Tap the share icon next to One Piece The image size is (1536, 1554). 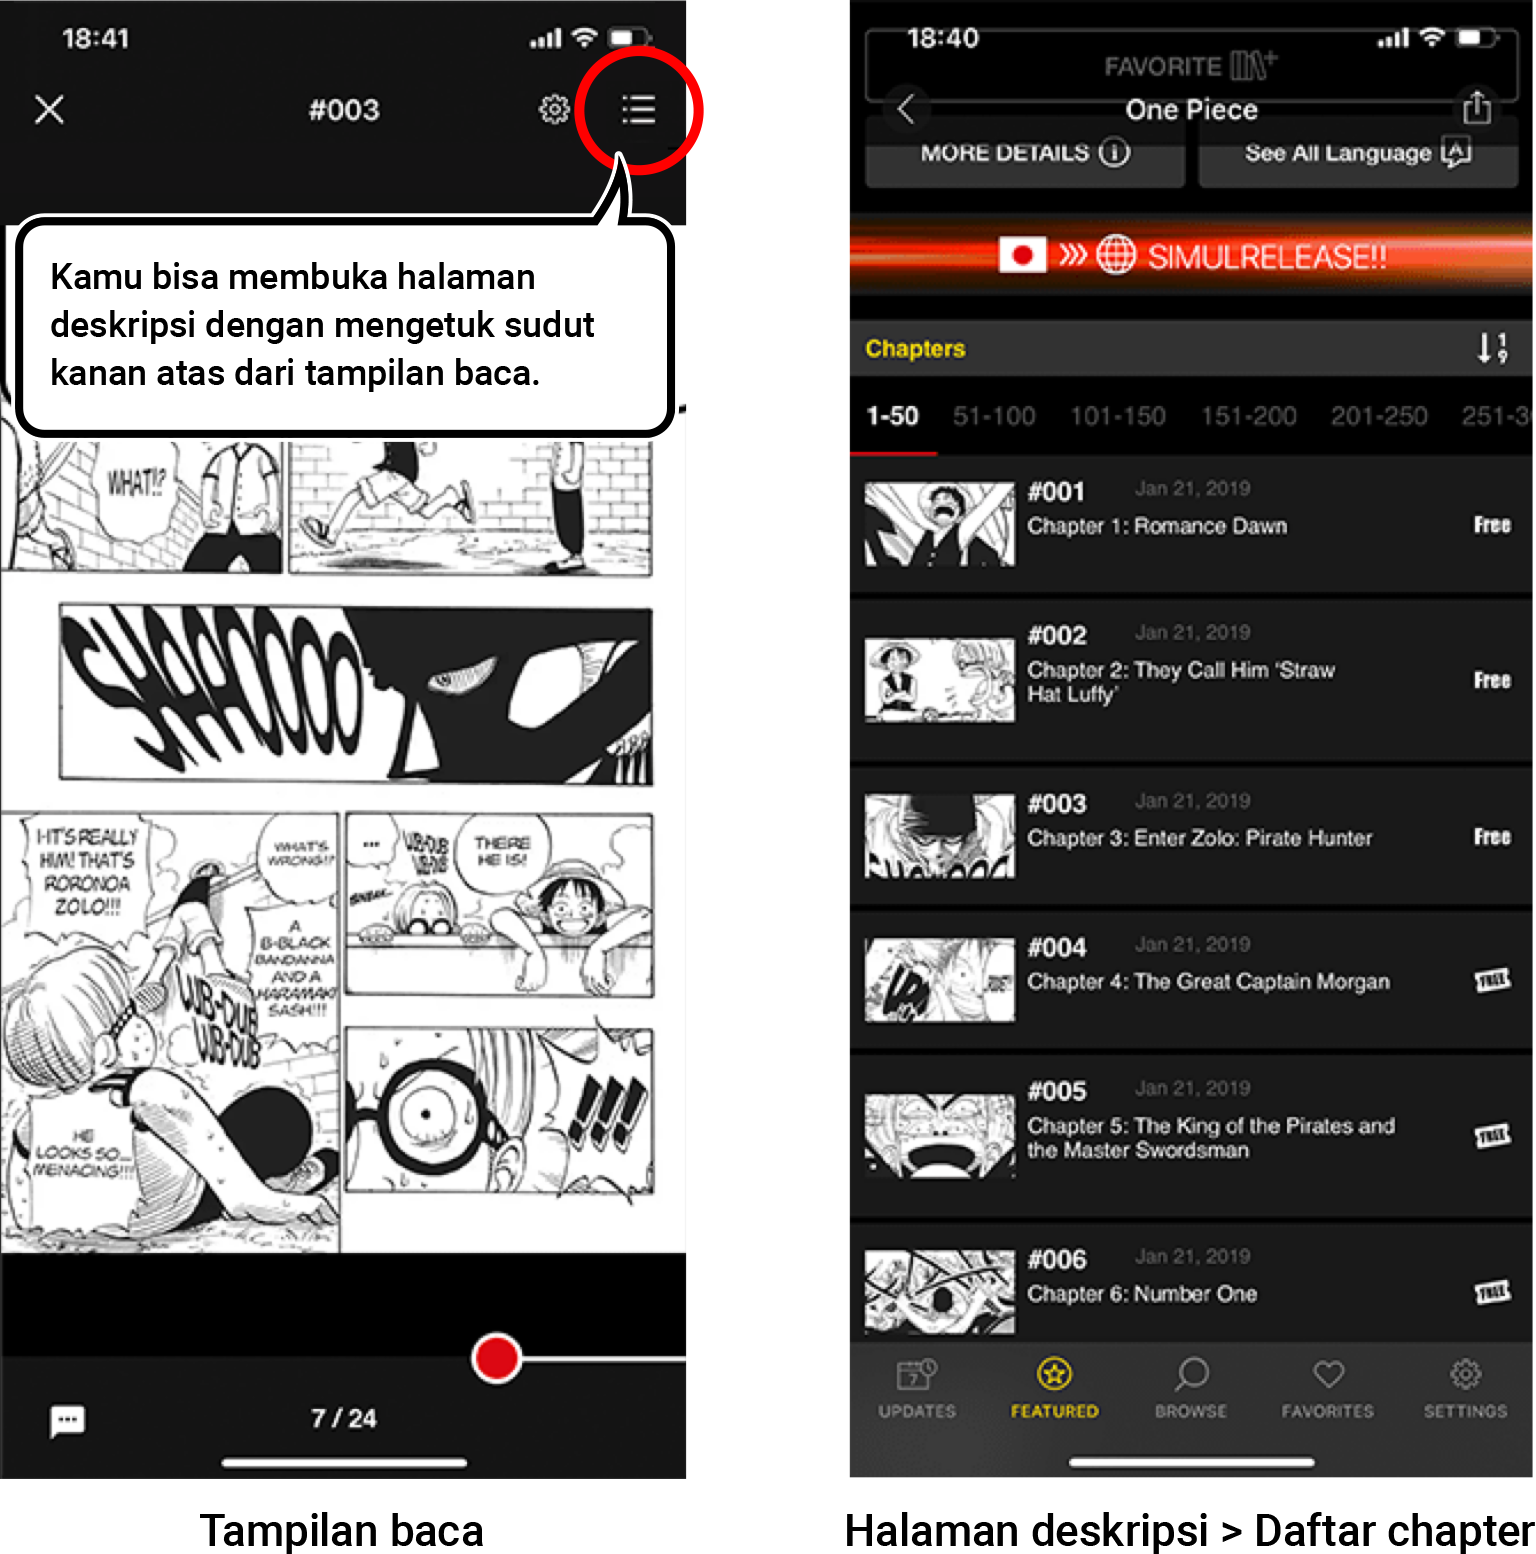point(1476,106)
